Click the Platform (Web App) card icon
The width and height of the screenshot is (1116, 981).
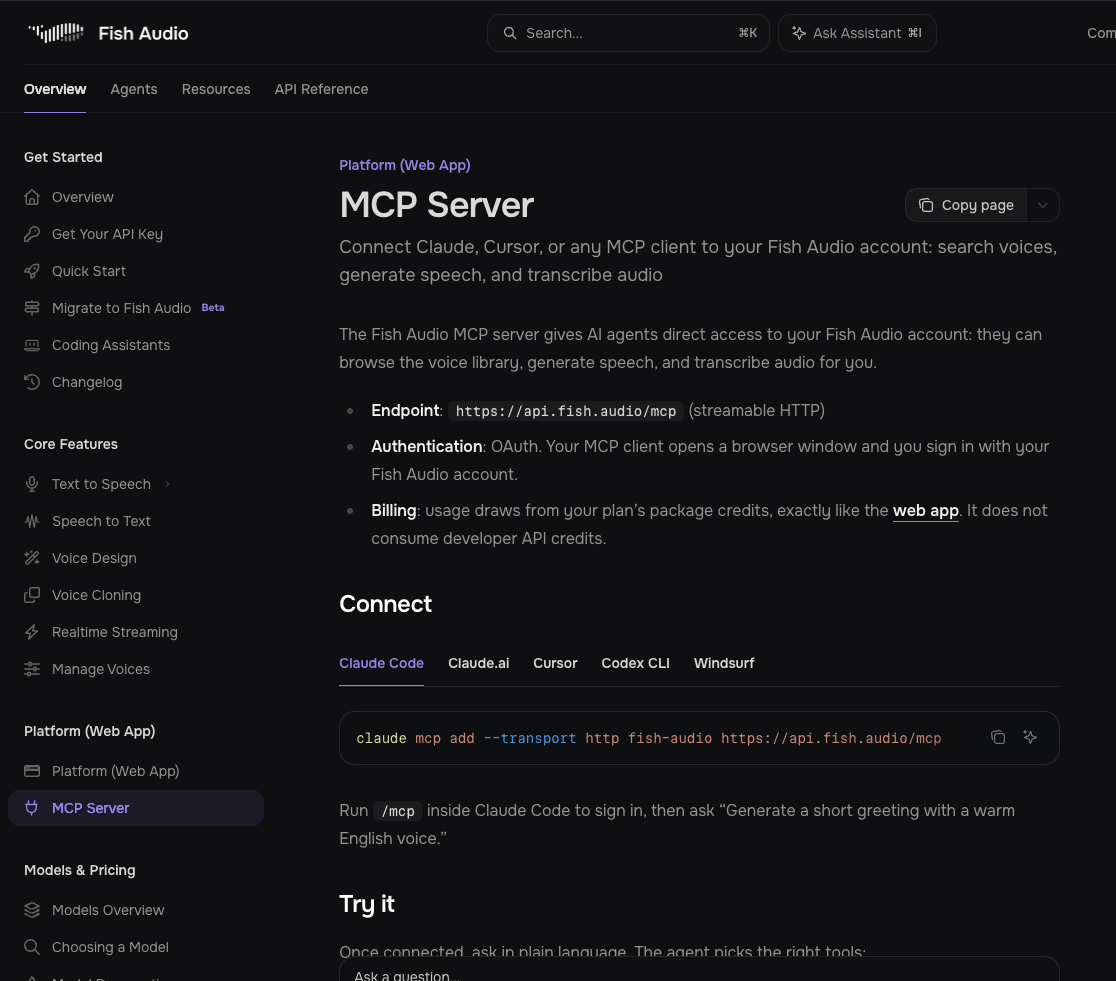(x=32, y=771)
